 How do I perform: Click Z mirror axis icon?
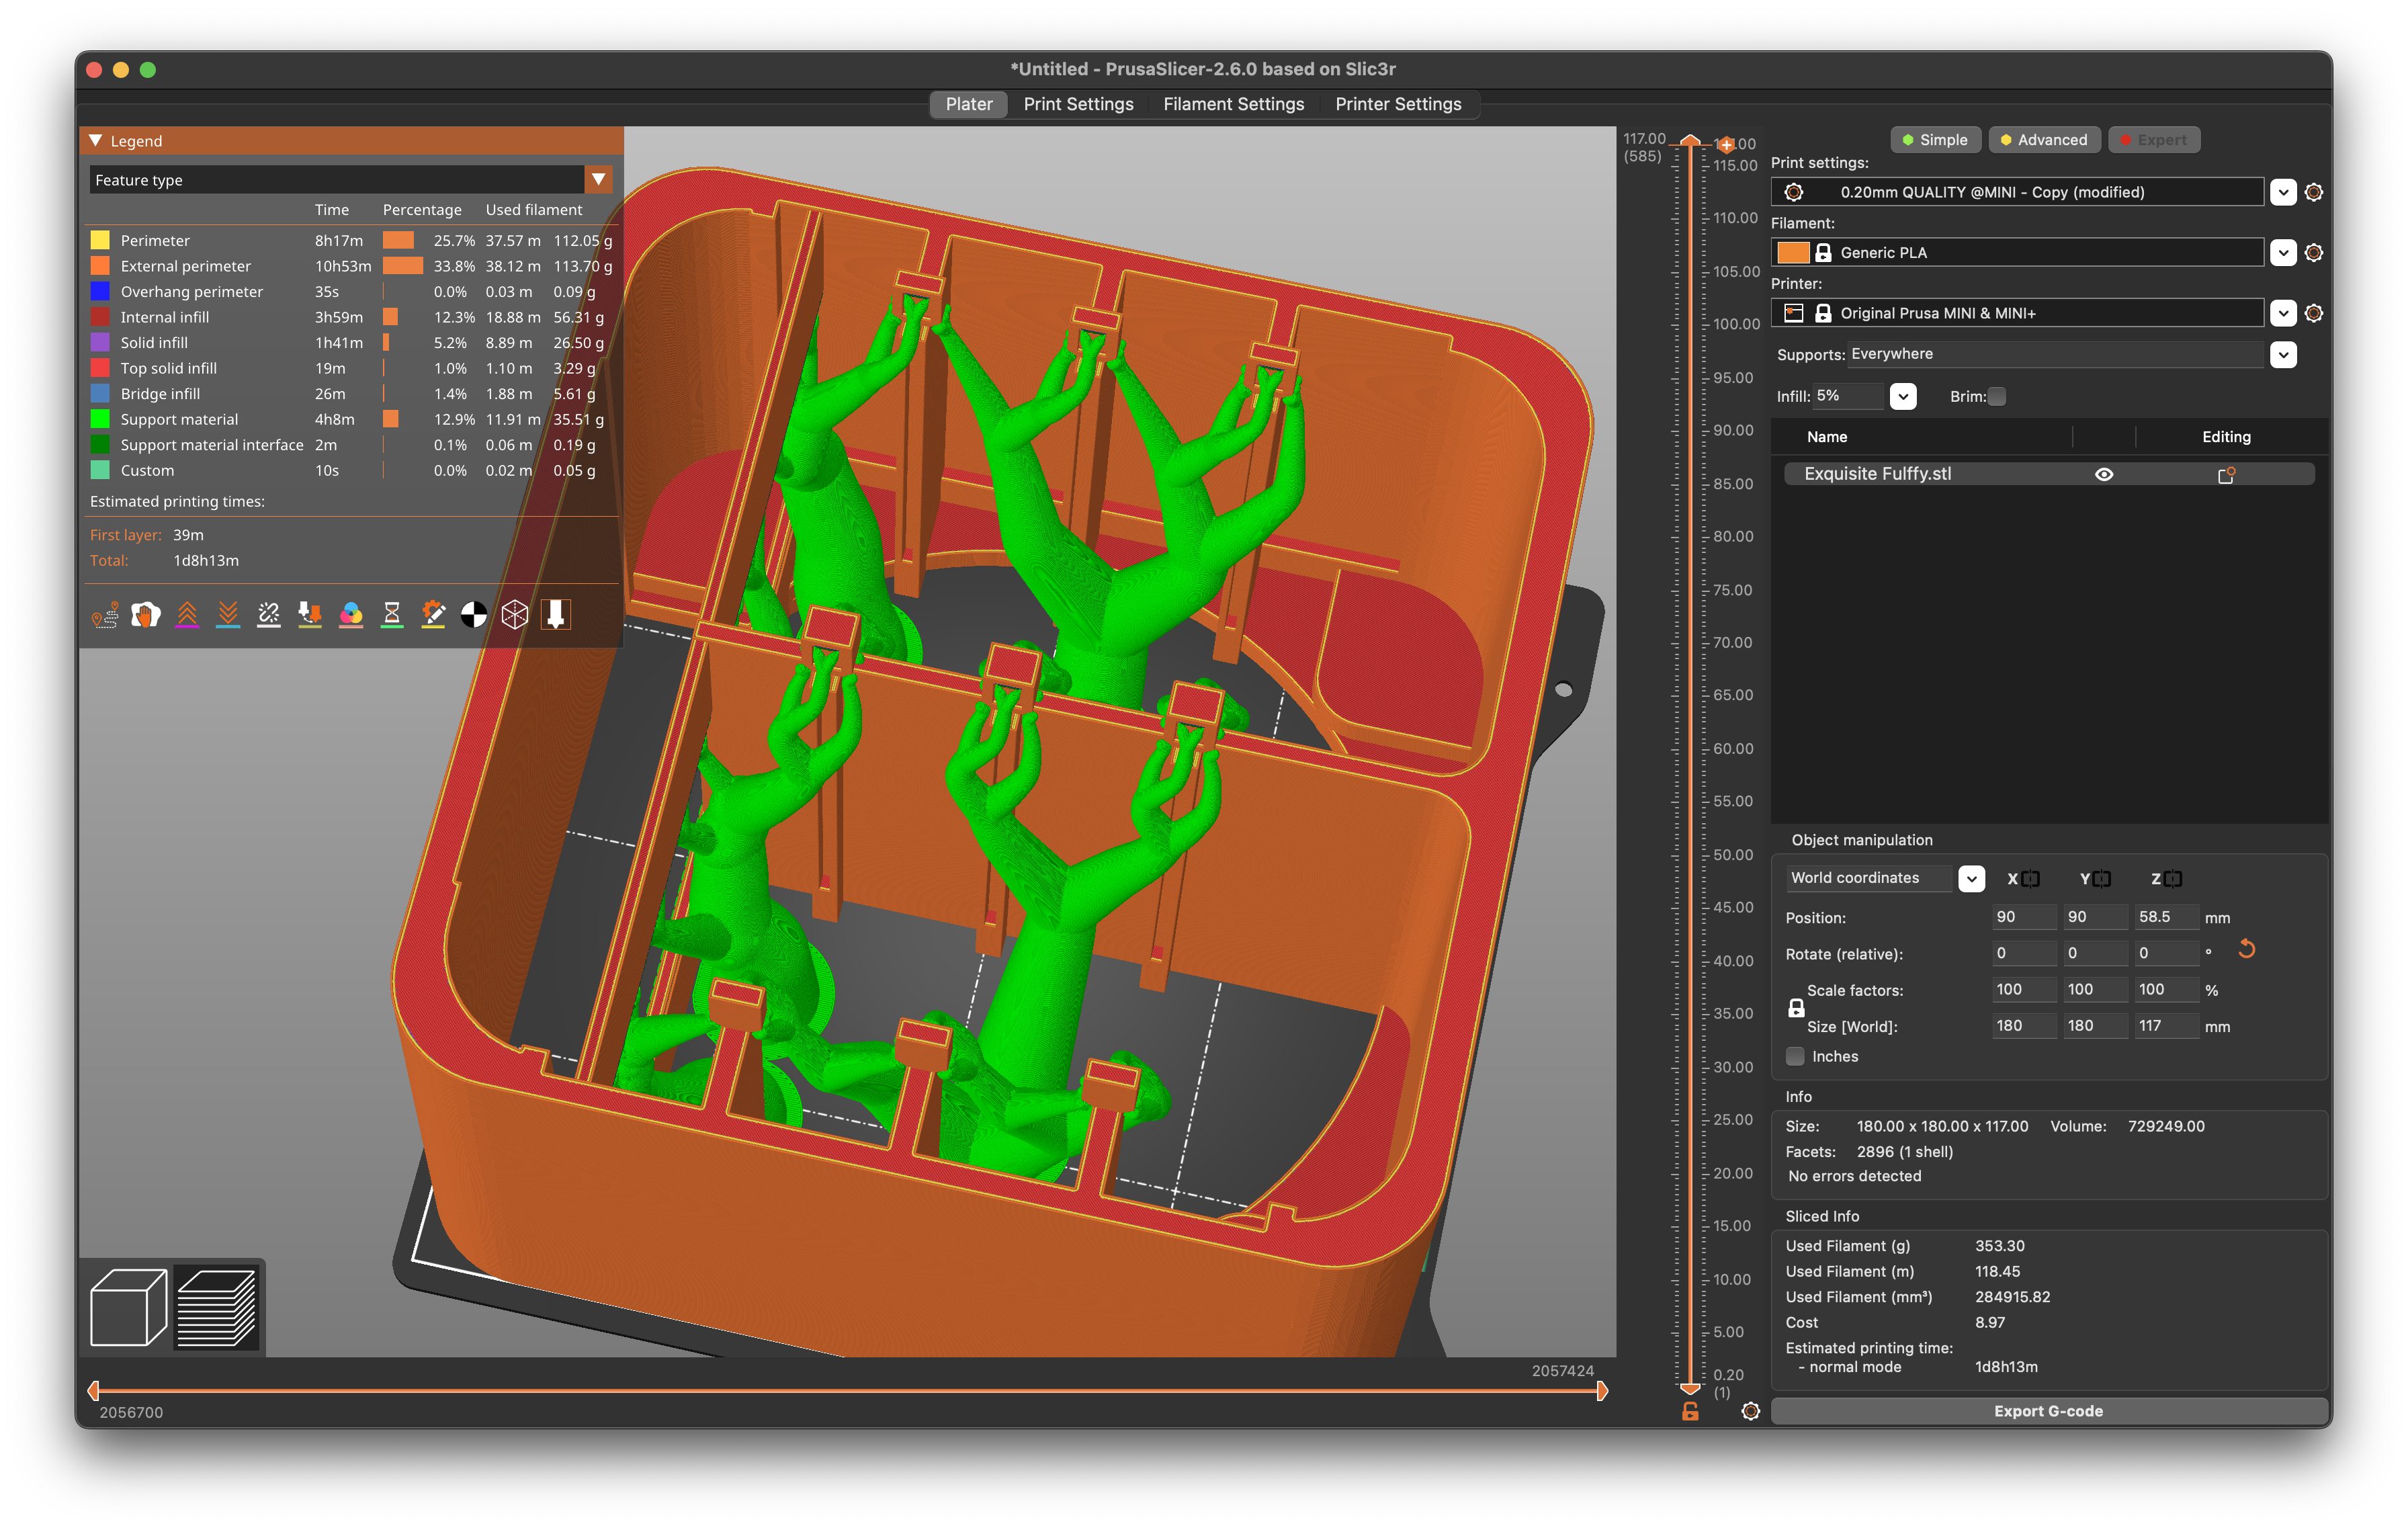2173,879
